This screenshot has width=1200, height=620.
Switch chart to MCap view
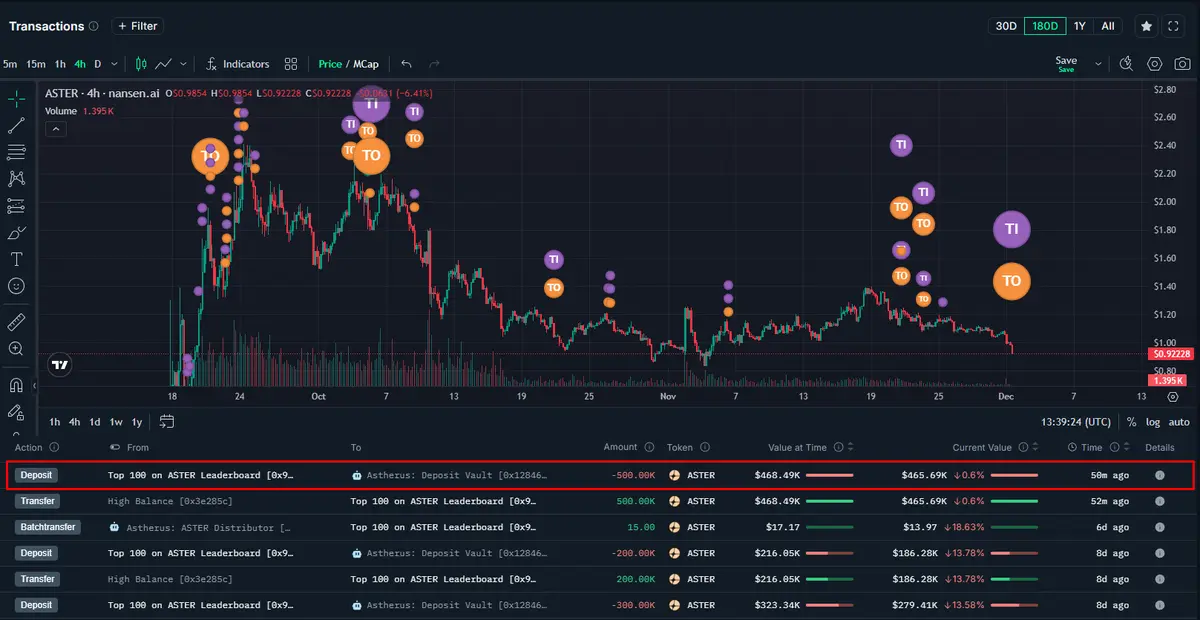tap(366, 64)
